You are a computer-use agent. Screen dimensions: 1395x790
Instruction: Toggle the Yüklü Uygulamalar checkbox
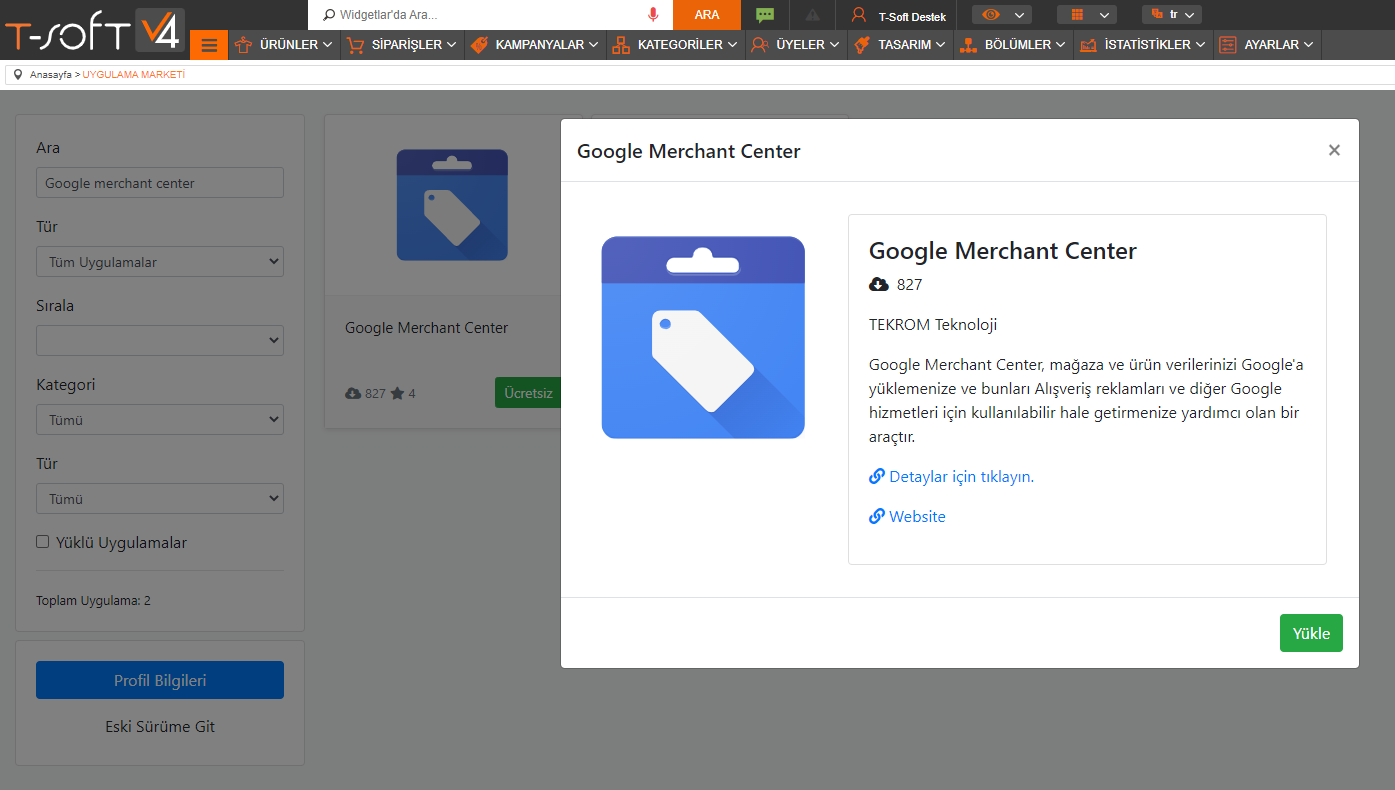pos(43,542)
